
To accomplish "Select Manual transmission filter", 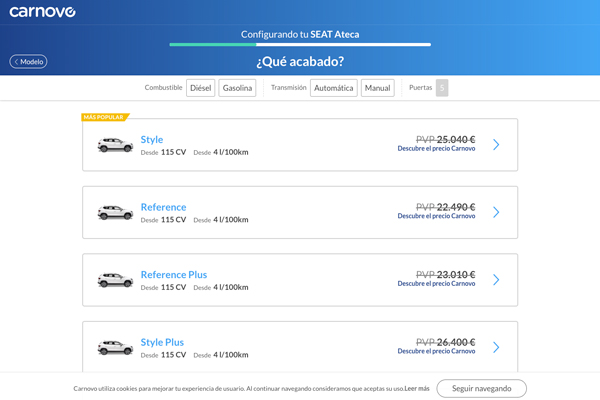I will pos(378,88).
